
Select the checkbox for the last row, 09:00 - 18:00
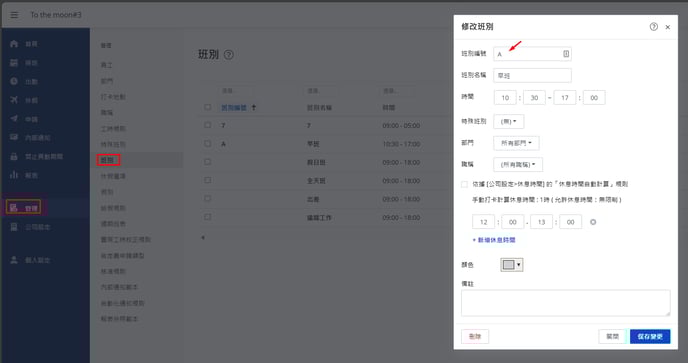click(208, 217)
